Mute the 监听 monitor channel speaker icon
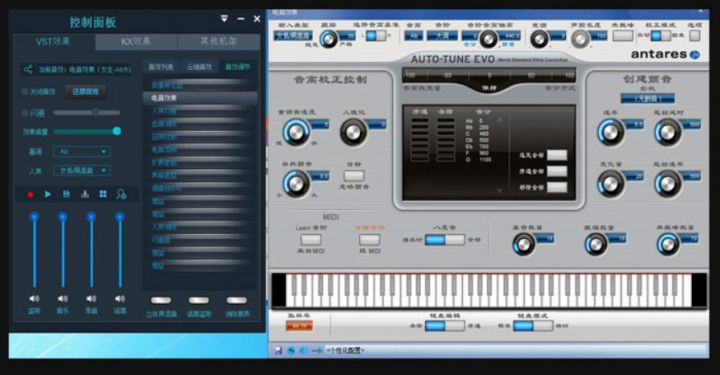Image resolution: width=720 pixels, height=375 pixels. [x=34, y=299]
